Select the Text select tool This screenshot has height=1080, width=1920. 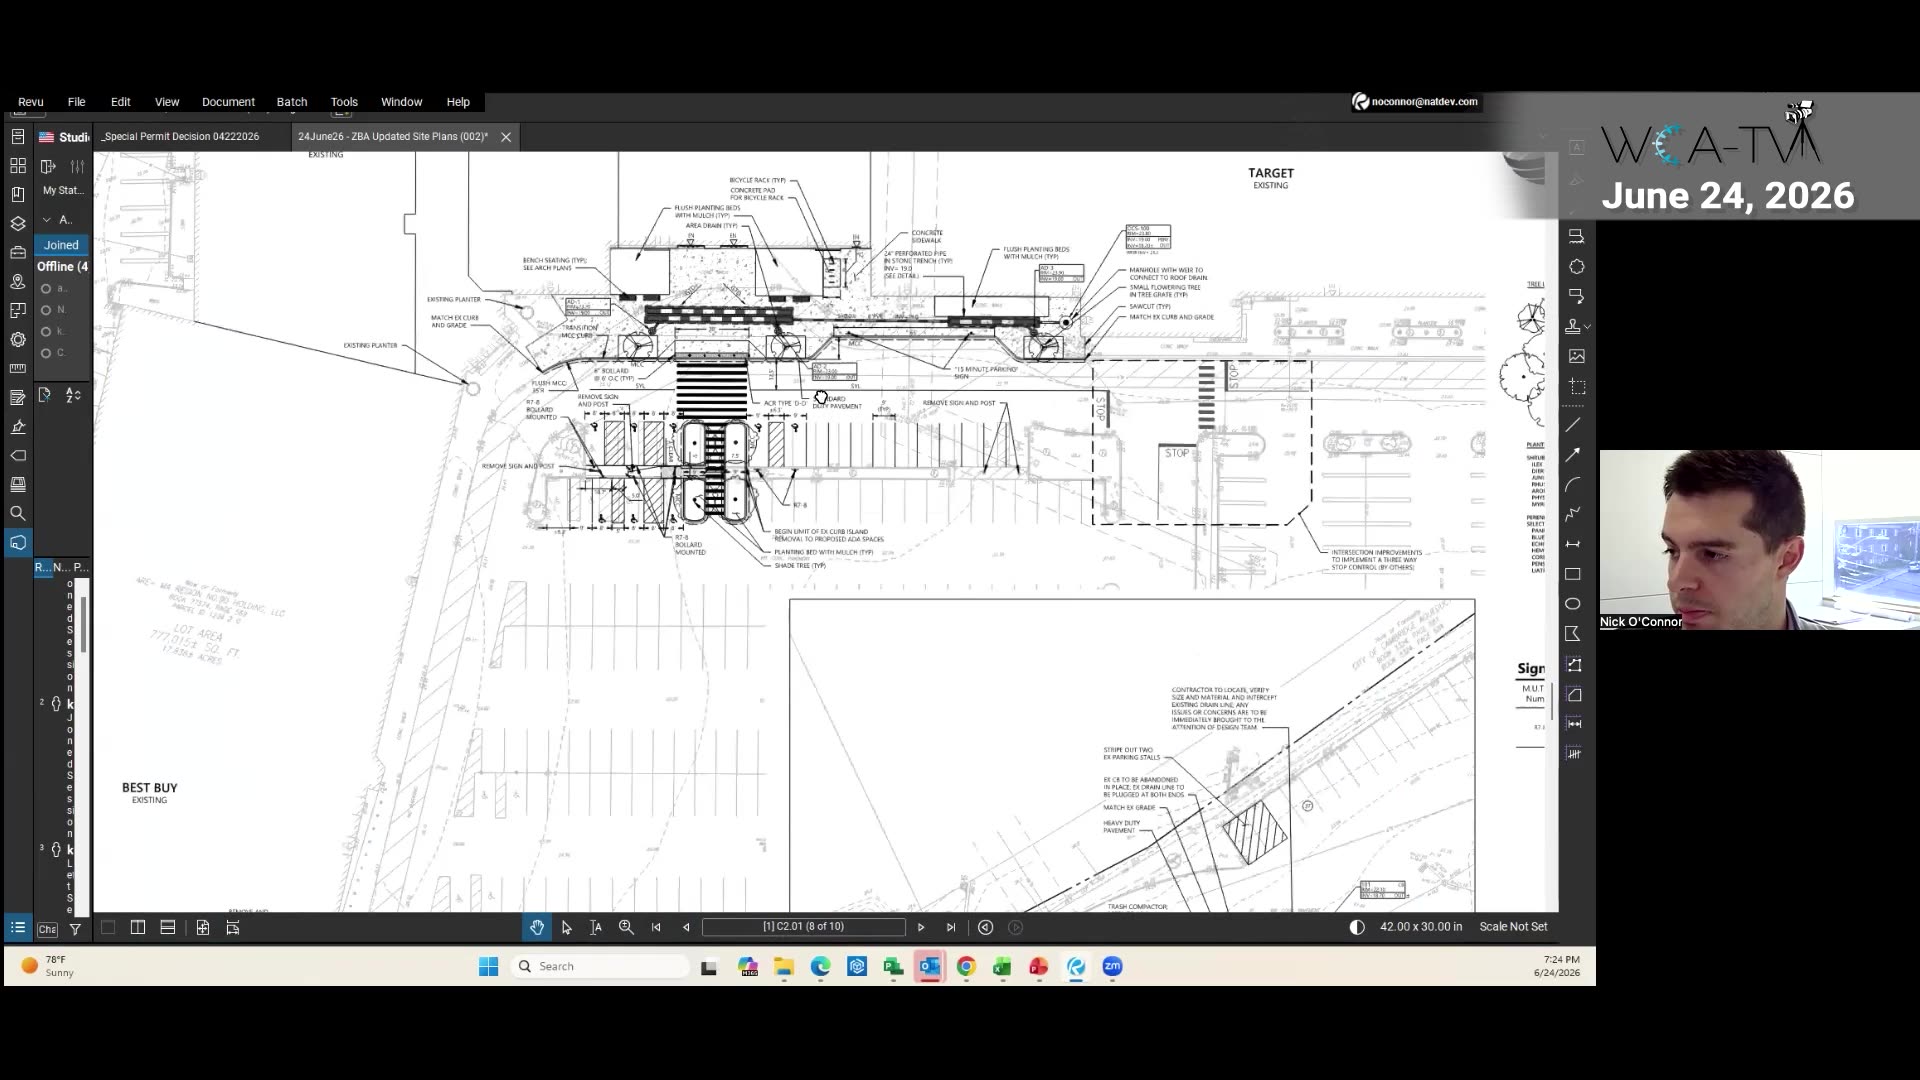click(x=596, y=927)
